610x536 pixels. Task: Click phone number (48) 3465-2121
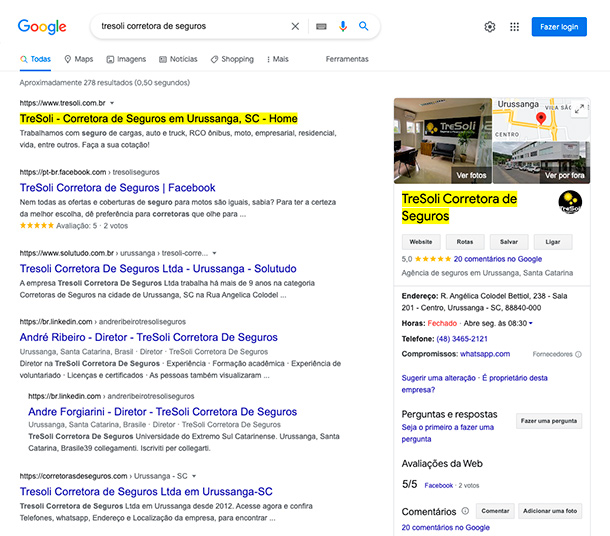tap(462, 339)
